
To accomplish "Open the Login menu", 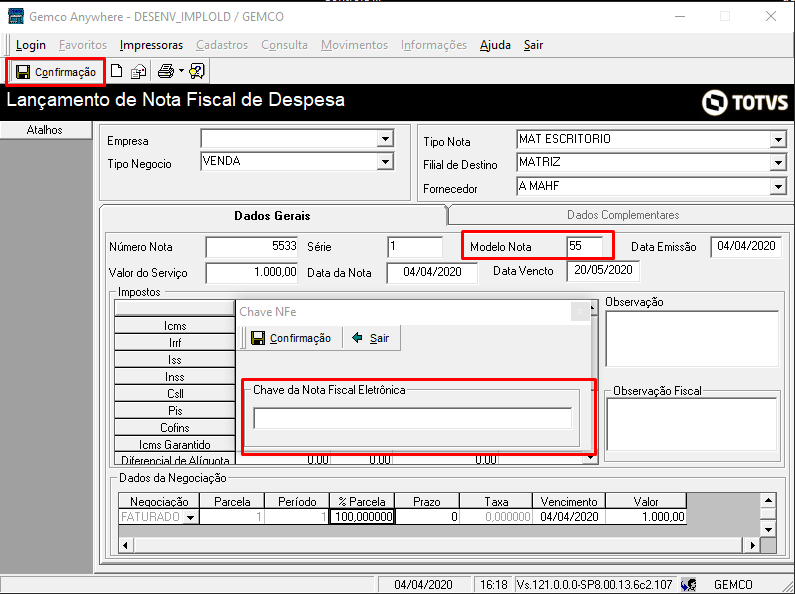I will (x=30, y=45).
